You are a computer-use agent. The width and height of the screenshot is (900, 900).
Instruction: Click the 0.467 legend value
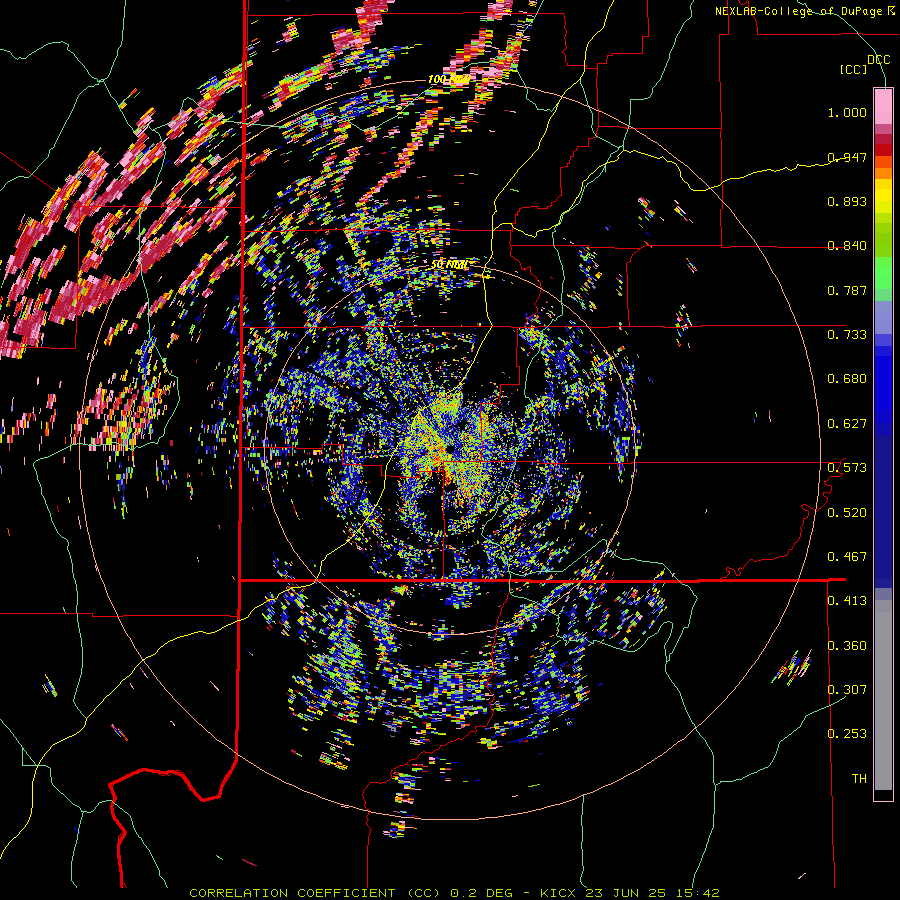click(x=847, y=557)
